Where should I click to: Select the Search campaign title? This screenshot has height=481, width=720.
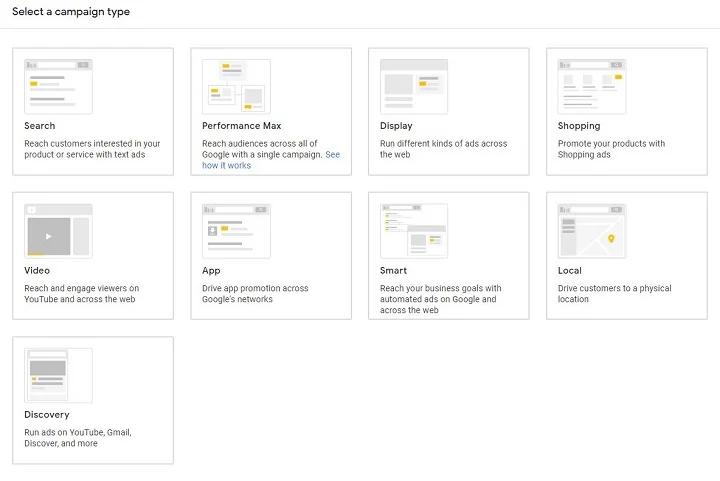(x=39, y=126)
